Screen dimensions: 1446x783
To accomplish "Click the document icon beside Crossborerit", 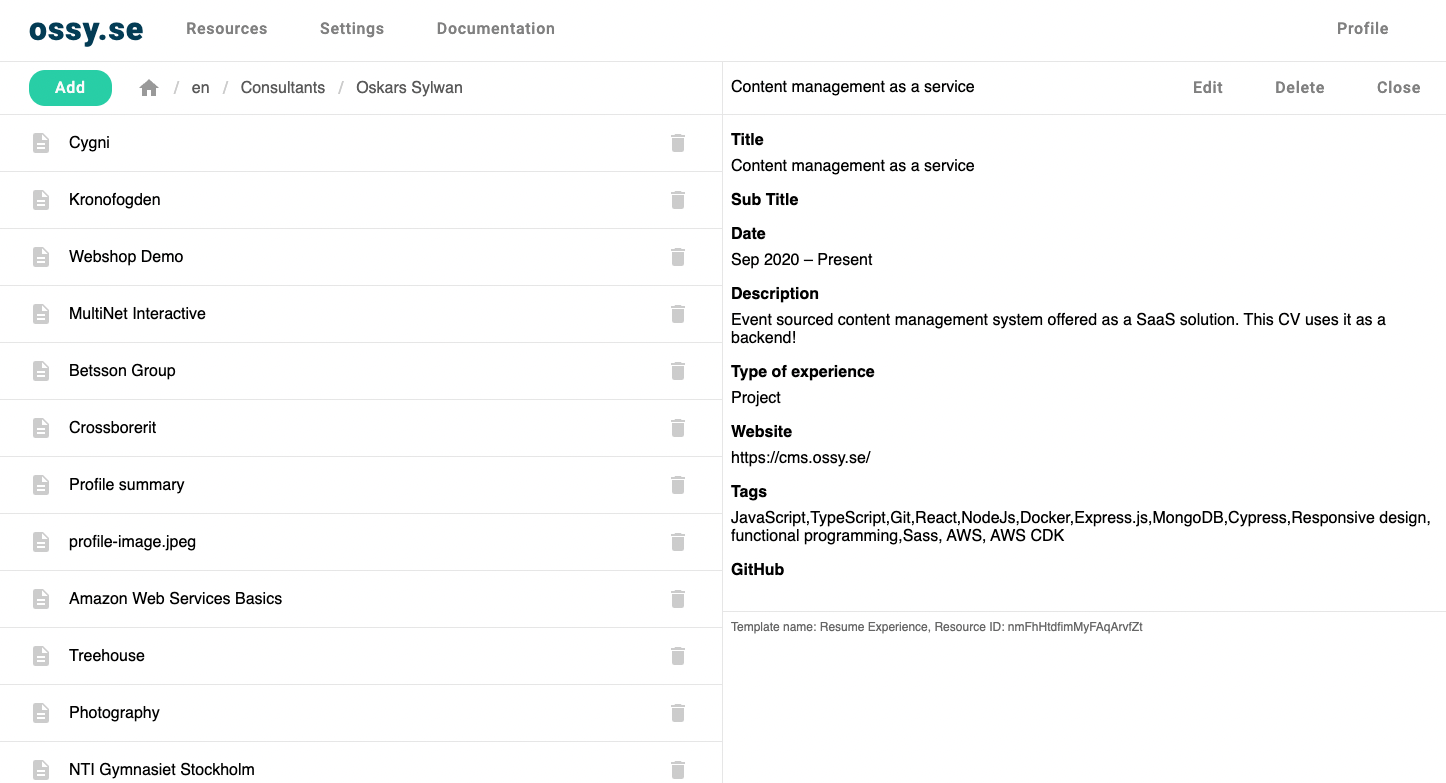I will (x=41, y=428).
